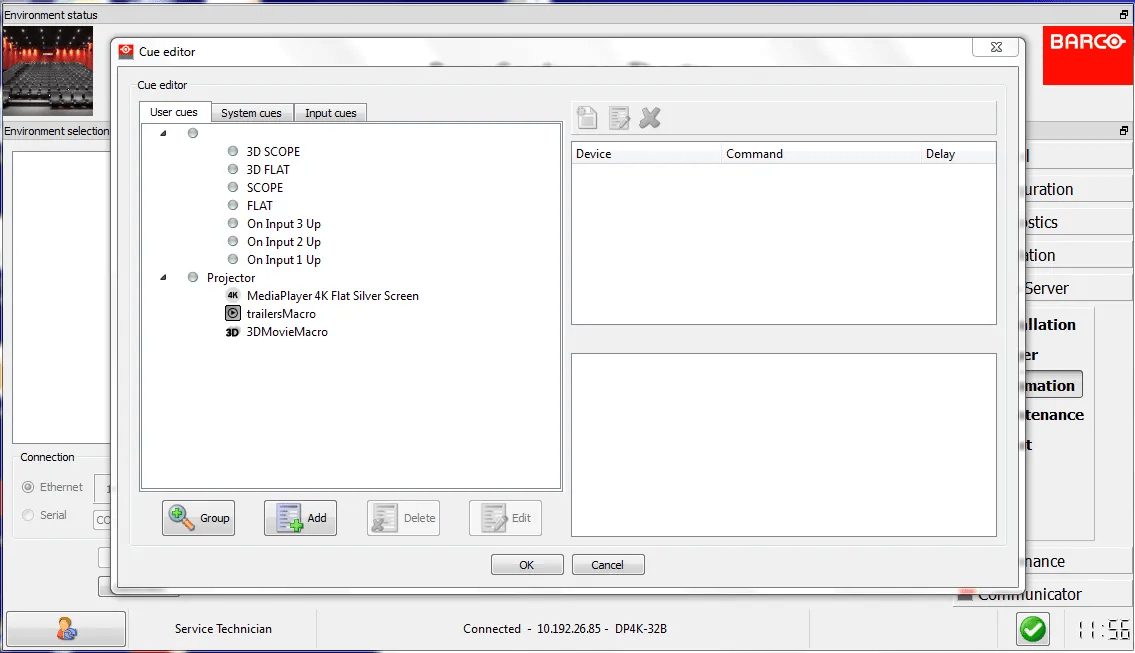Select the Serial connection radio button
Screen dimensions: 1135x653
click(28, 516)
